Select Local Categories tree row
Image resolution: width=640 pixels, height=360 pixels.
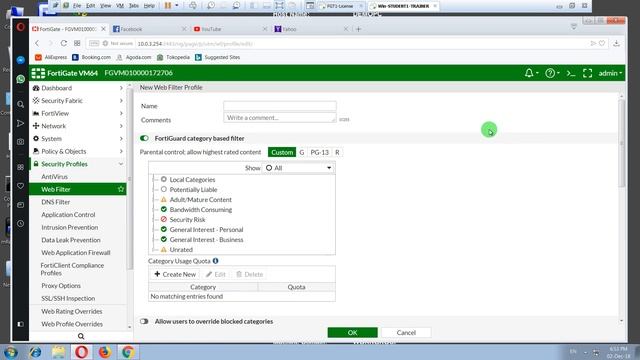click(192, 179)
